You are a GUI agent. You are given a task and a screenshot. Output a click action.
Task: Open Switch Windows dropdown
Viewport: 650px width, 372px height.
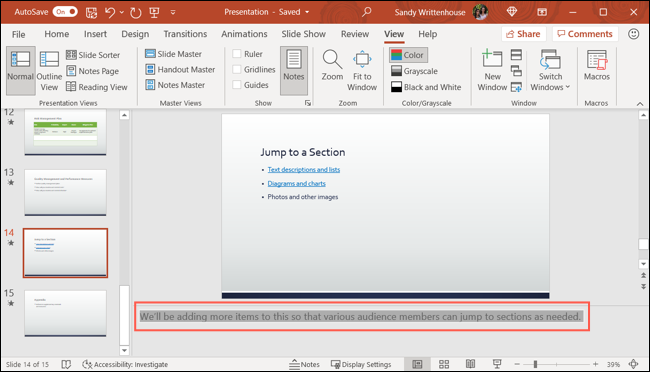point(550,70)
